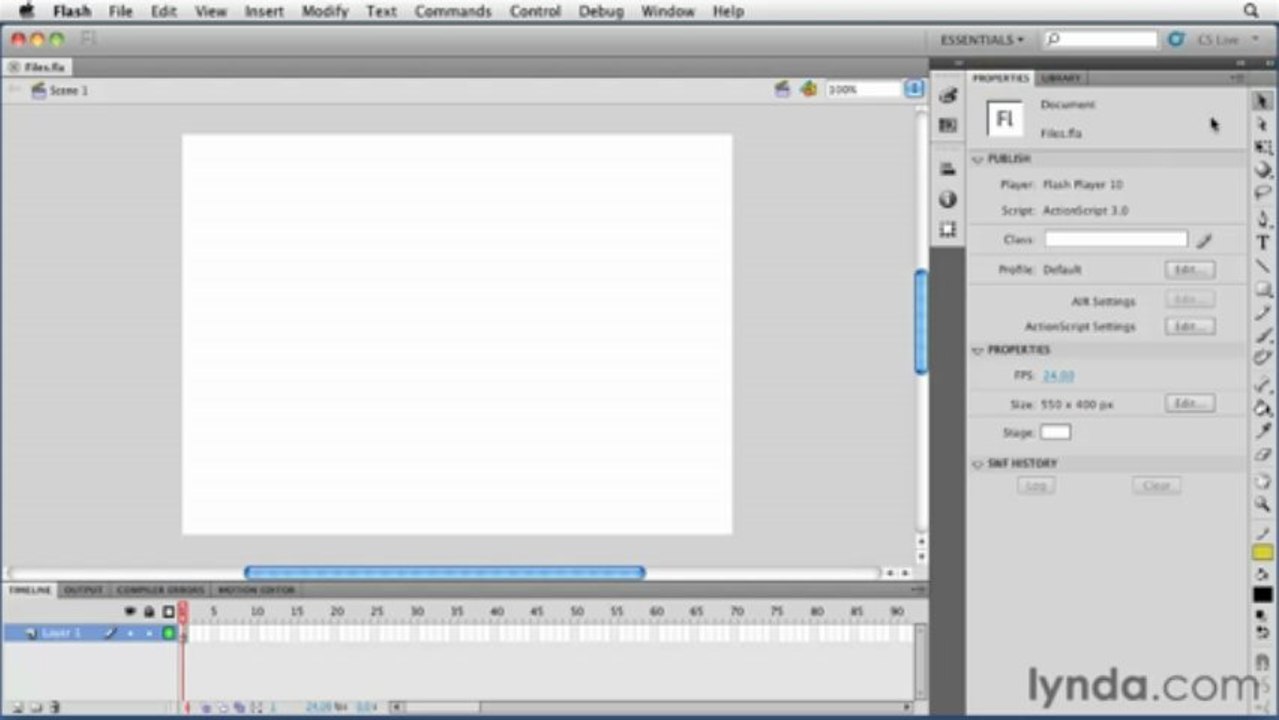Toggle Onion Skin in timeline footer
Image resolution: width=1279 pixels, height=720 pixels.
[x=207, y=707]
